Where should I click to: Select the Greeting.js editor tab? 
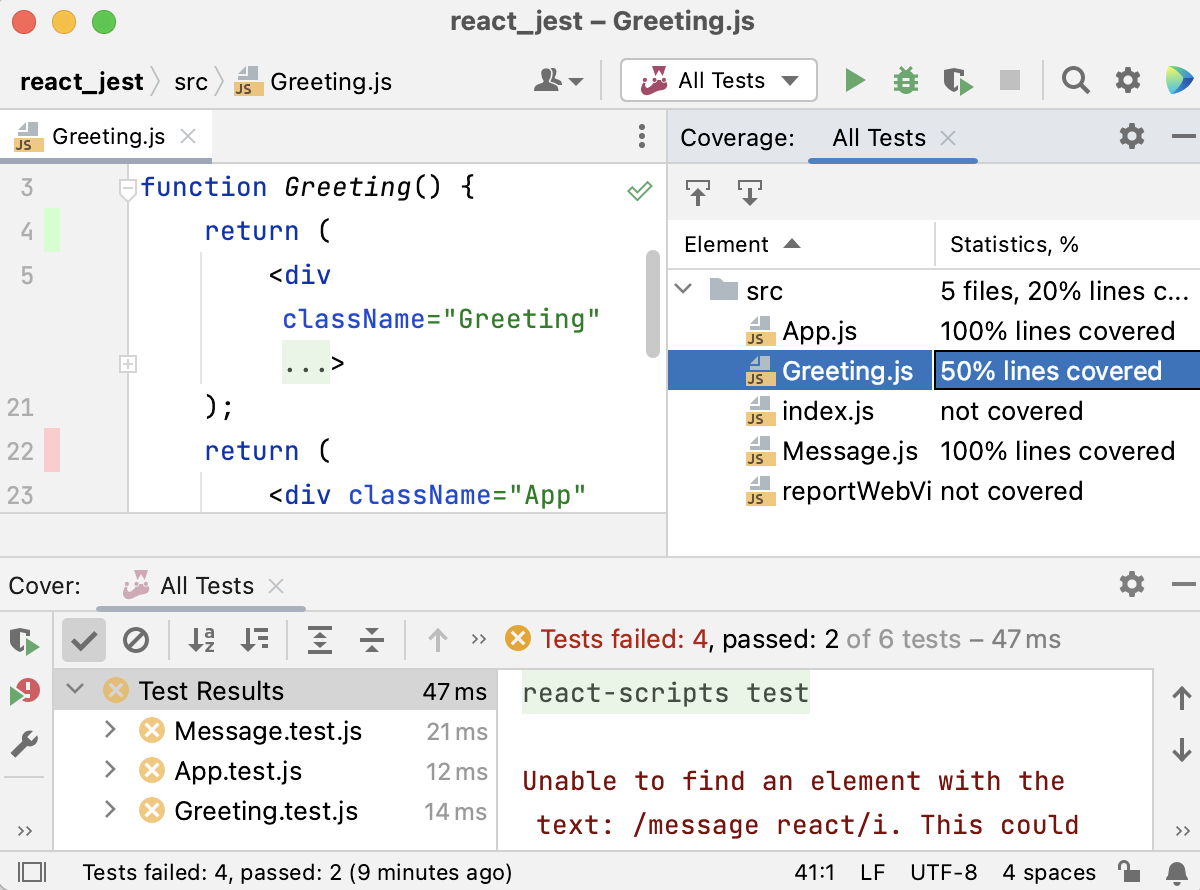tap(108, 137)
